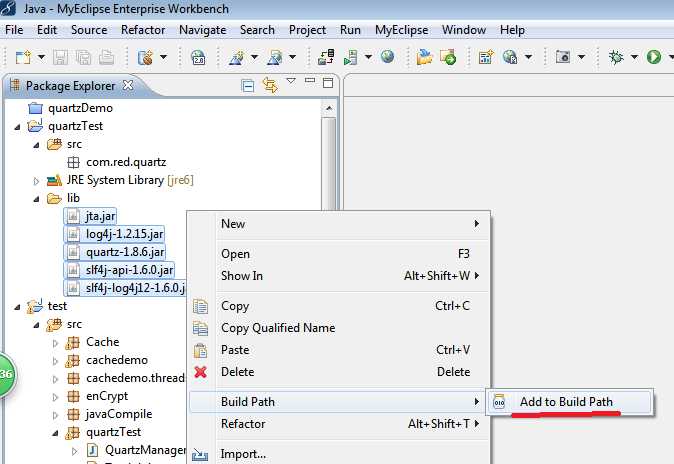Image resolution: width=674 pixels, height=464 pixels.
Task: Click the green Run toolbar icon
Action: coord(654,57)
